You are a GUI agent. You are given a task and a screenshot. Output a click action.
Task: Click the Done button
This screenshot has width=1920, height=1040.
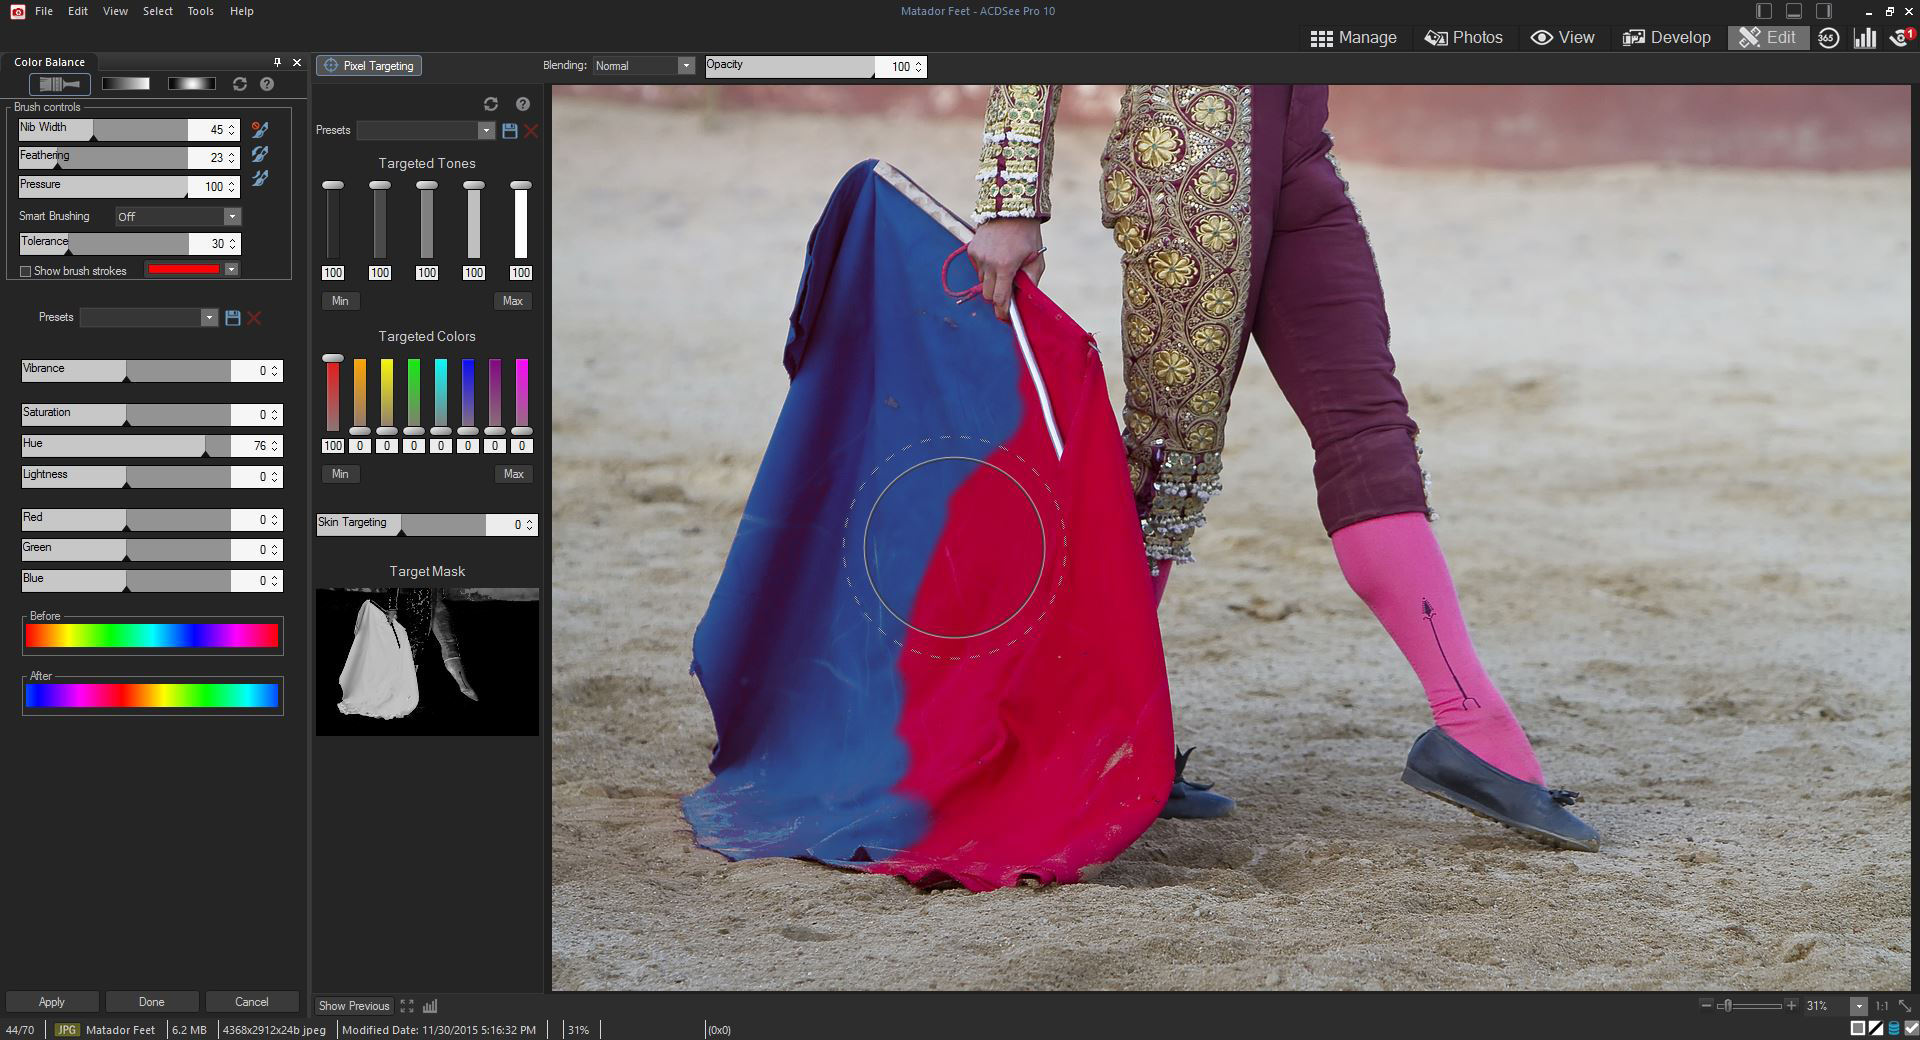coord(152,1002)
